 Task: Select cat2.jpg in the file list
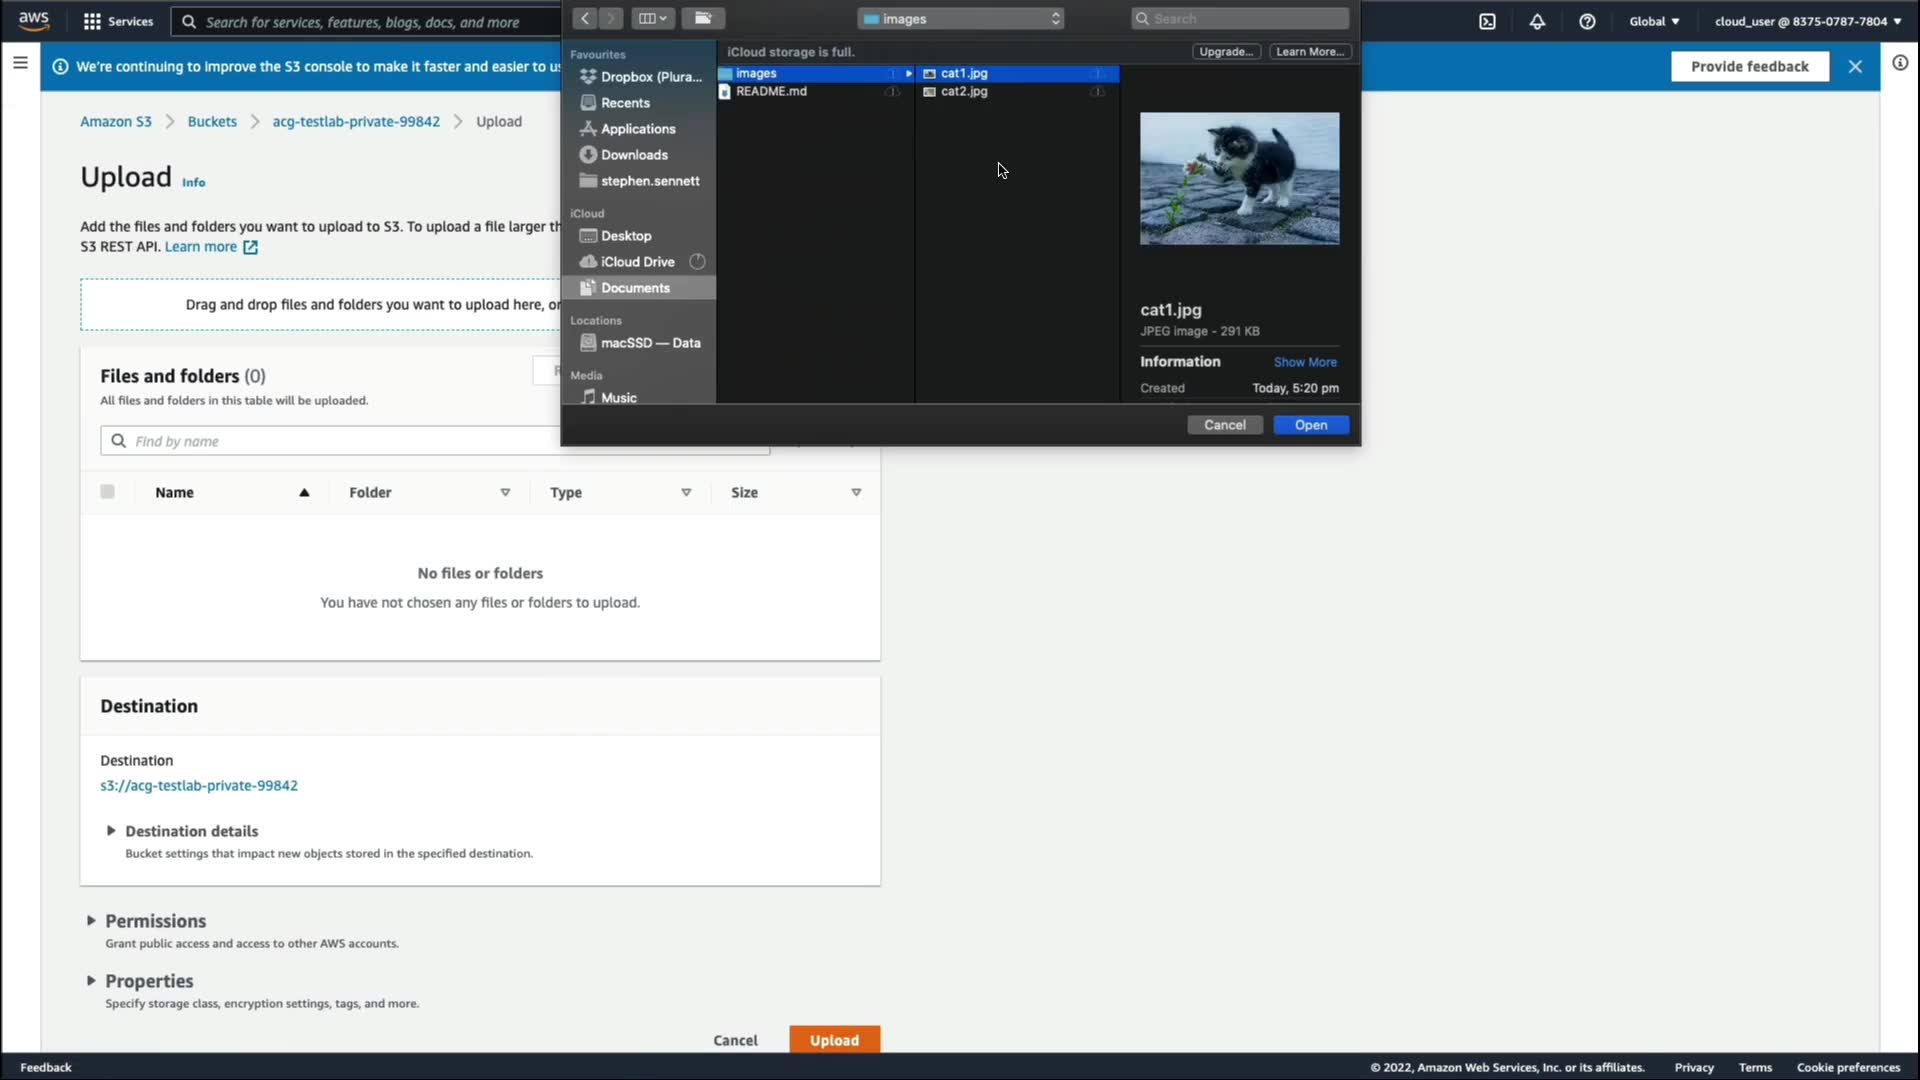tap(964, 91)
